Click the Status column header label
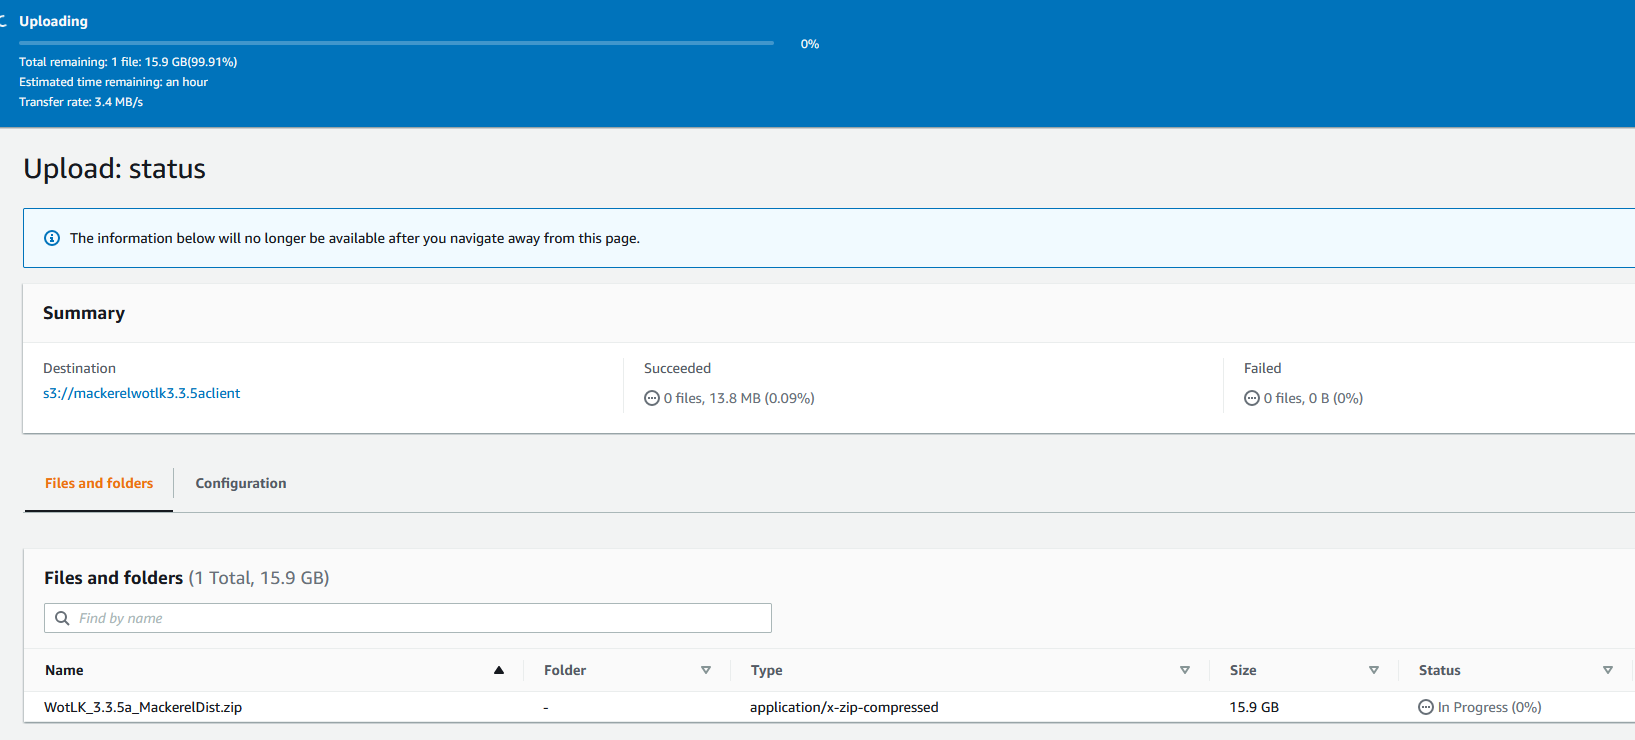Screen dimensions: 1635x740 [1439, 670]
